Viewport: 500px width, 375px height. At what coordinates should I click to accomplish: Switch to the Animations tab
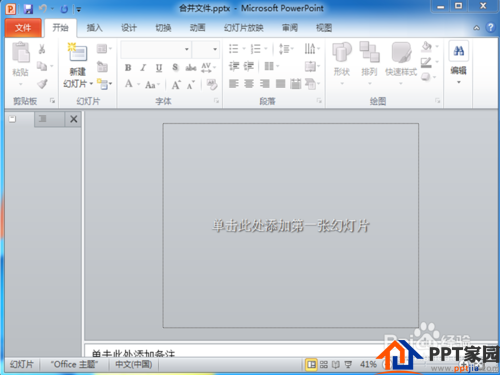(x=198, y=28)
